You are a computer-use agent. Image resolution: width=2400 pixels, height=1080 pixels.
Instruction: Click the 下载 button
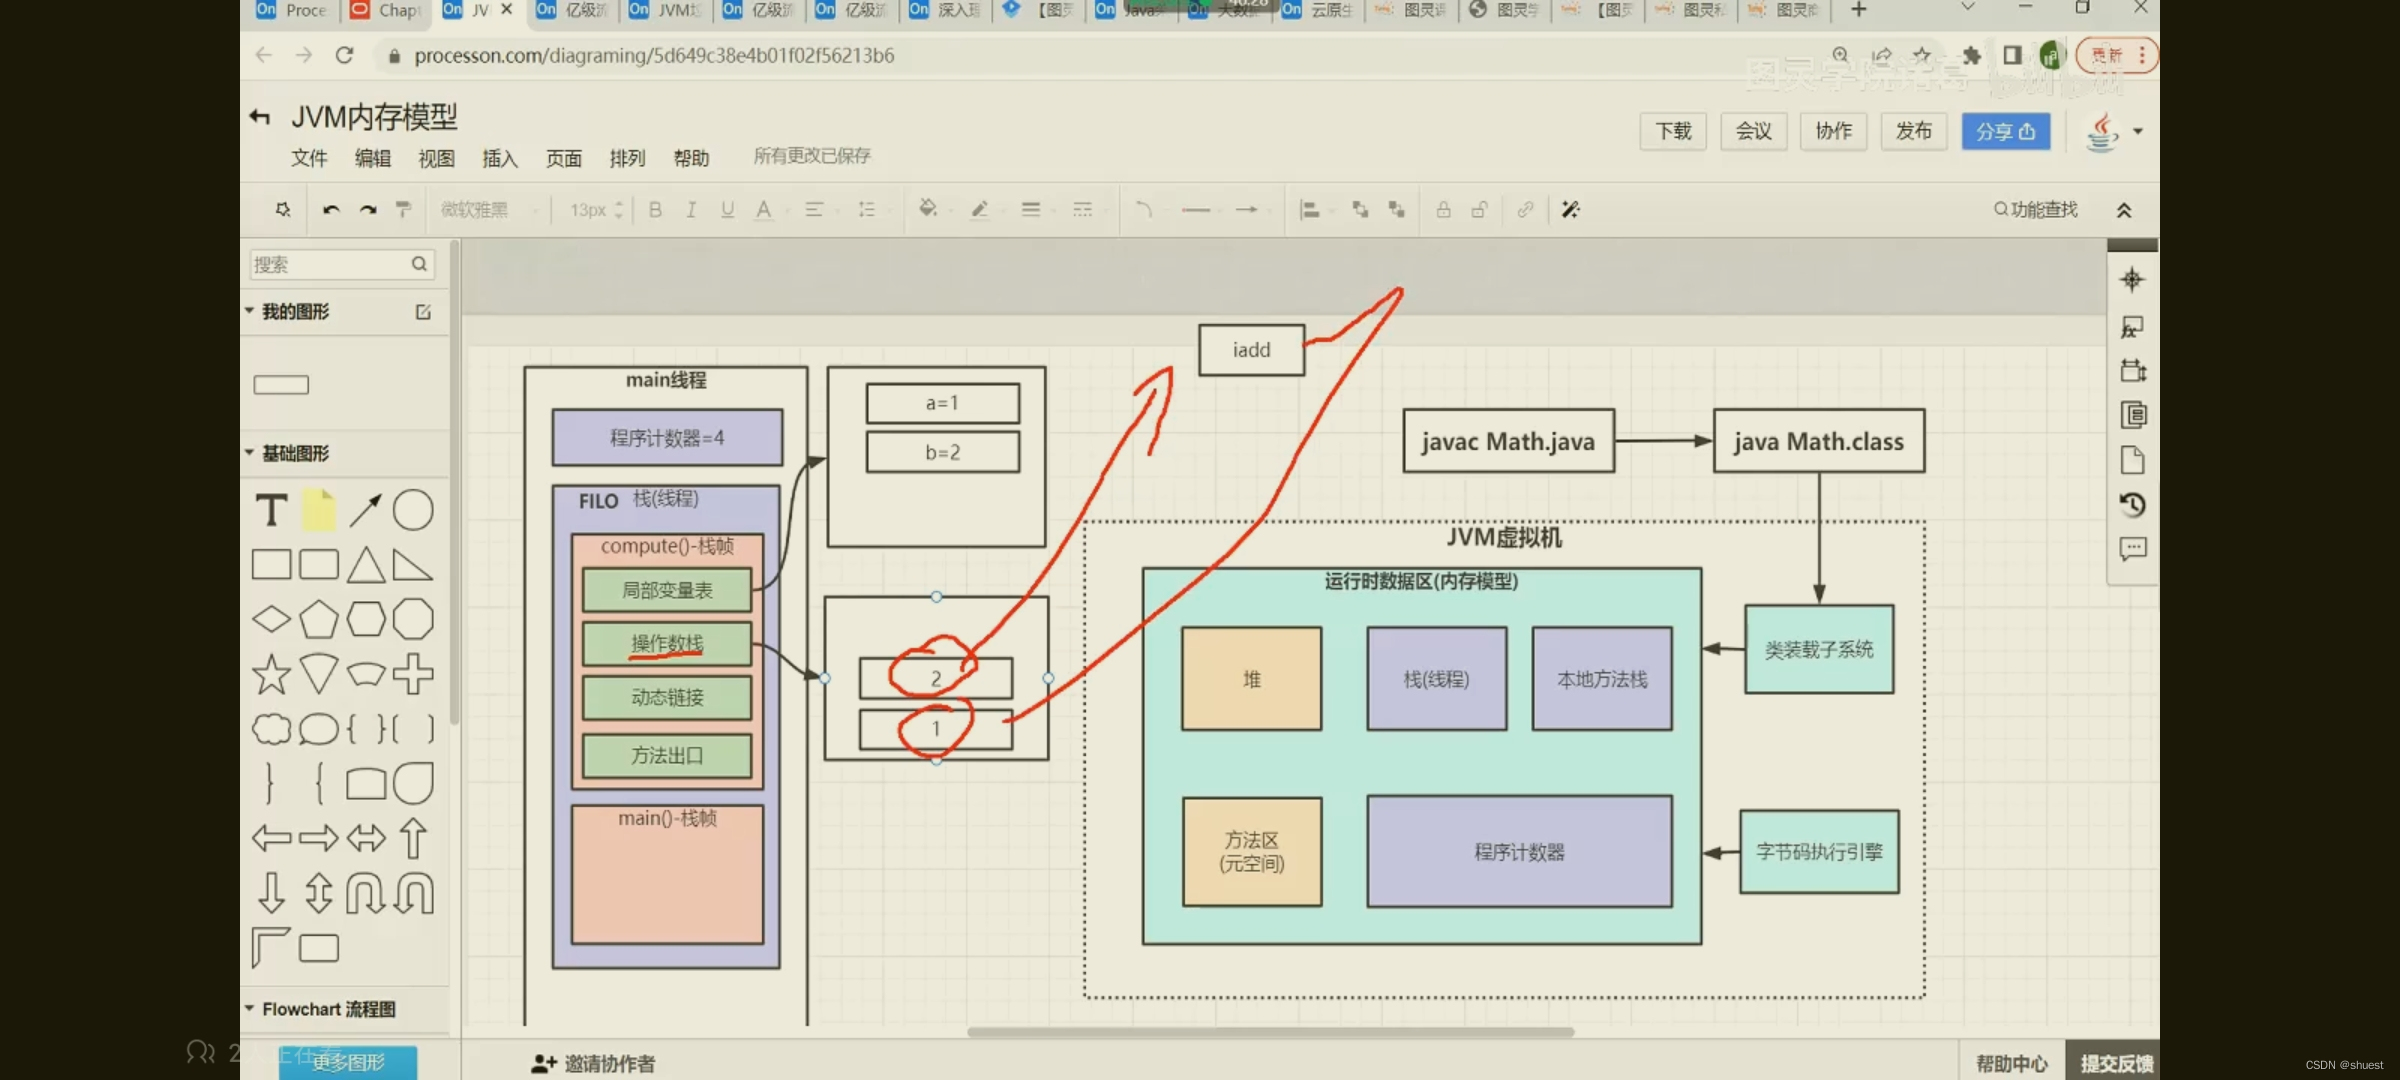click(1673, 131)
